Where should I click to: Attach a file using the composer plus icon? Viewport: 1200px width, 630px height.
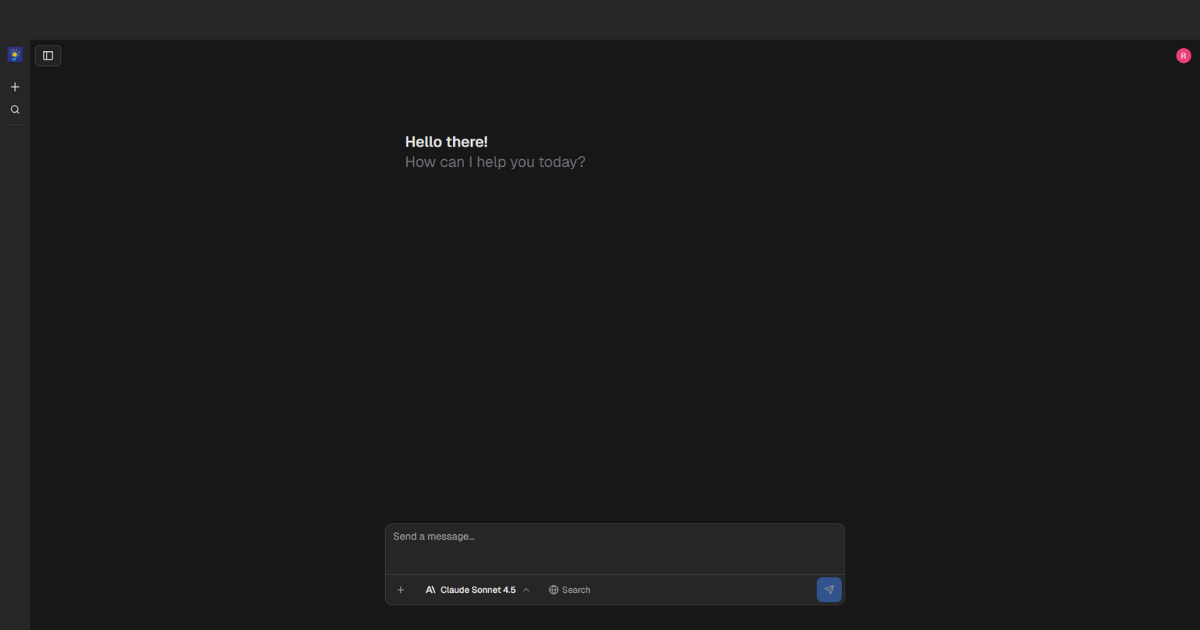[x=401, y=590]
